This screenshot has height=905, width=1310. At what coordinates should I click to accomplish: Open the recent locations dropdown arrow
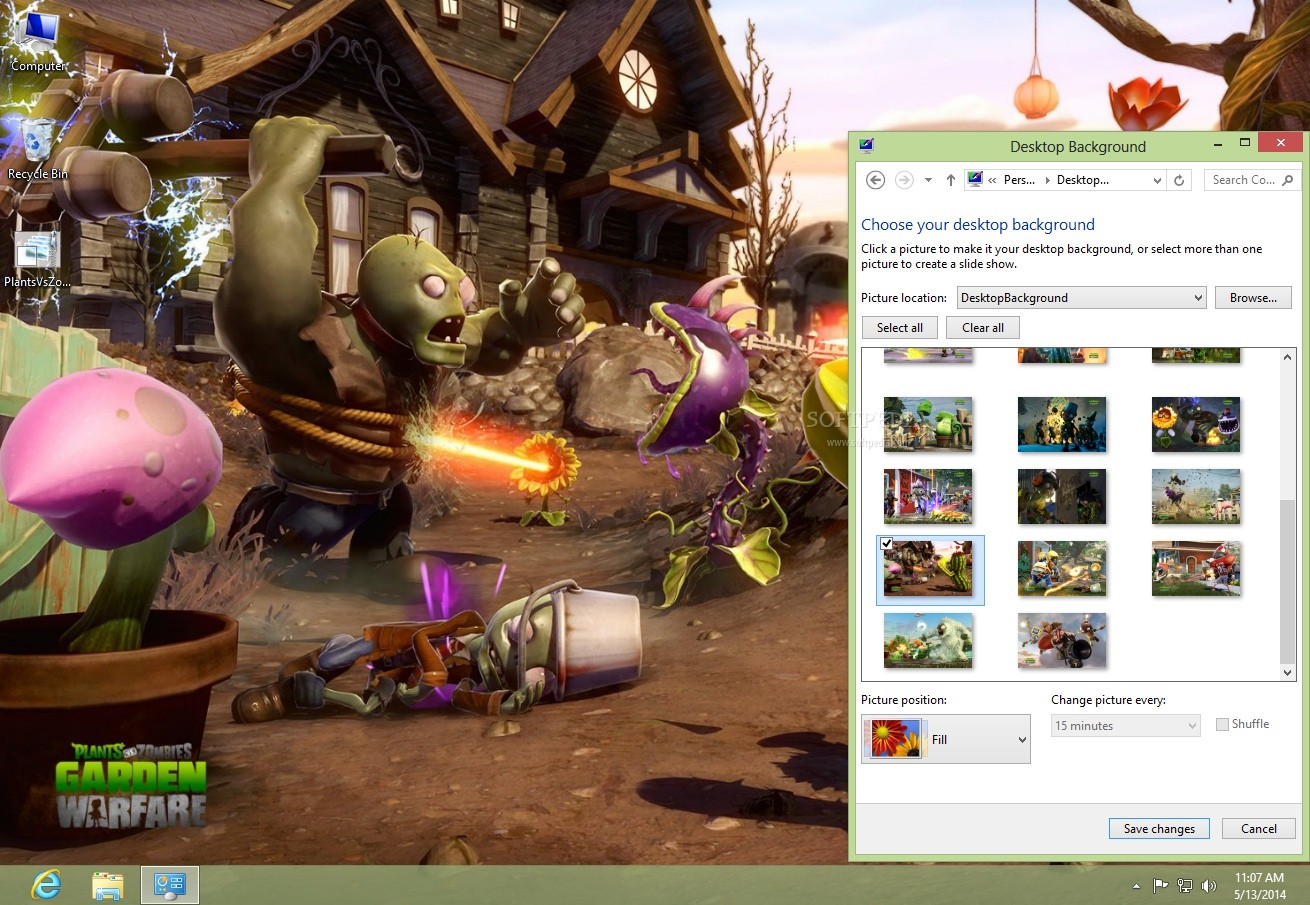point(928,180)
